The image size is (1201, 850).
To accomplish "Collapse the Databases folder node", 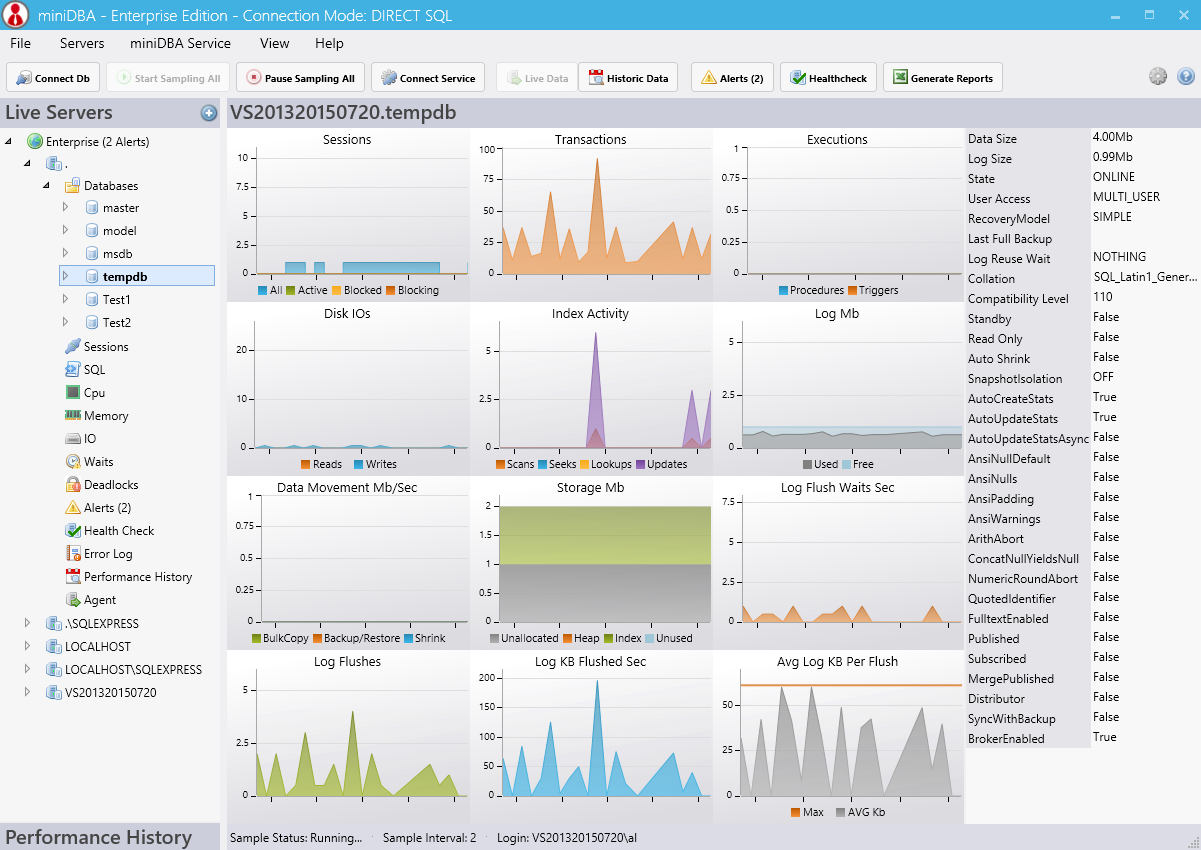I will [x=47, y=186].
